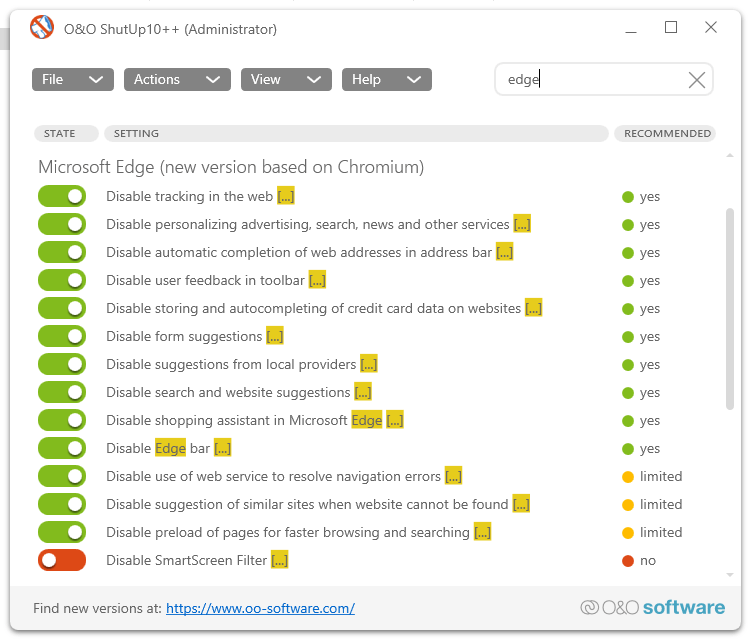The image size is (751, 640).
Task: Show [...] details for Disable user feedback in toolbar
Action: 318,280
